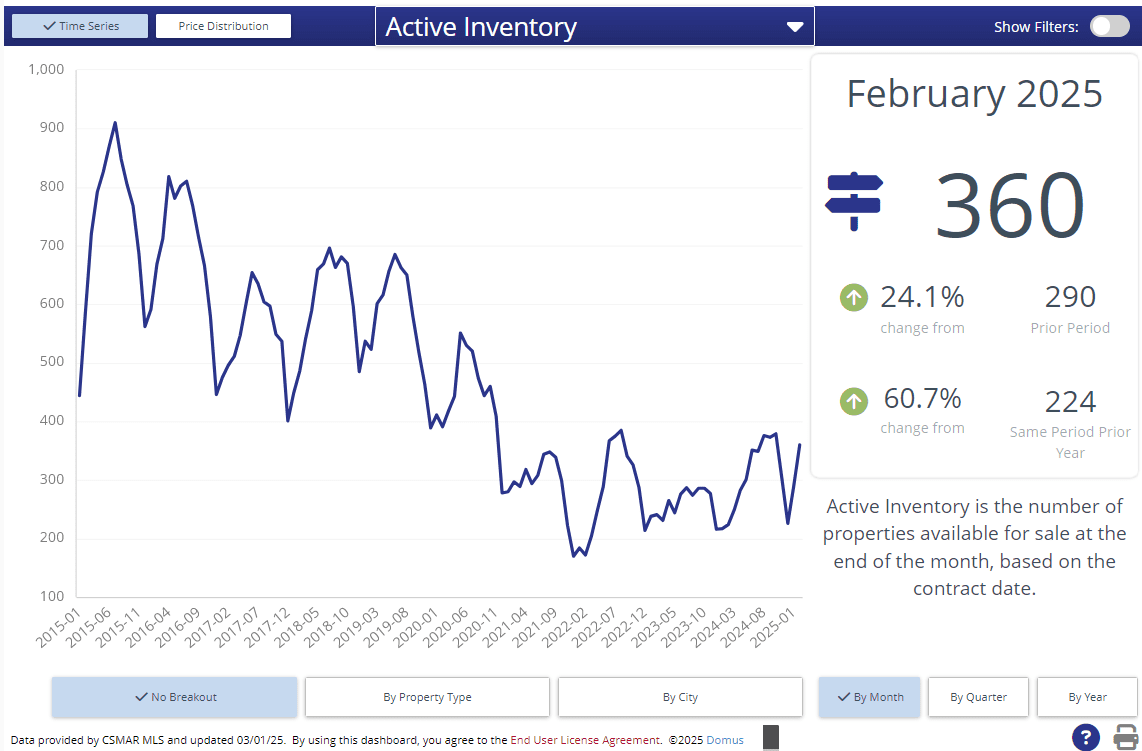Select the By Quarter option

tap(978, 697)
